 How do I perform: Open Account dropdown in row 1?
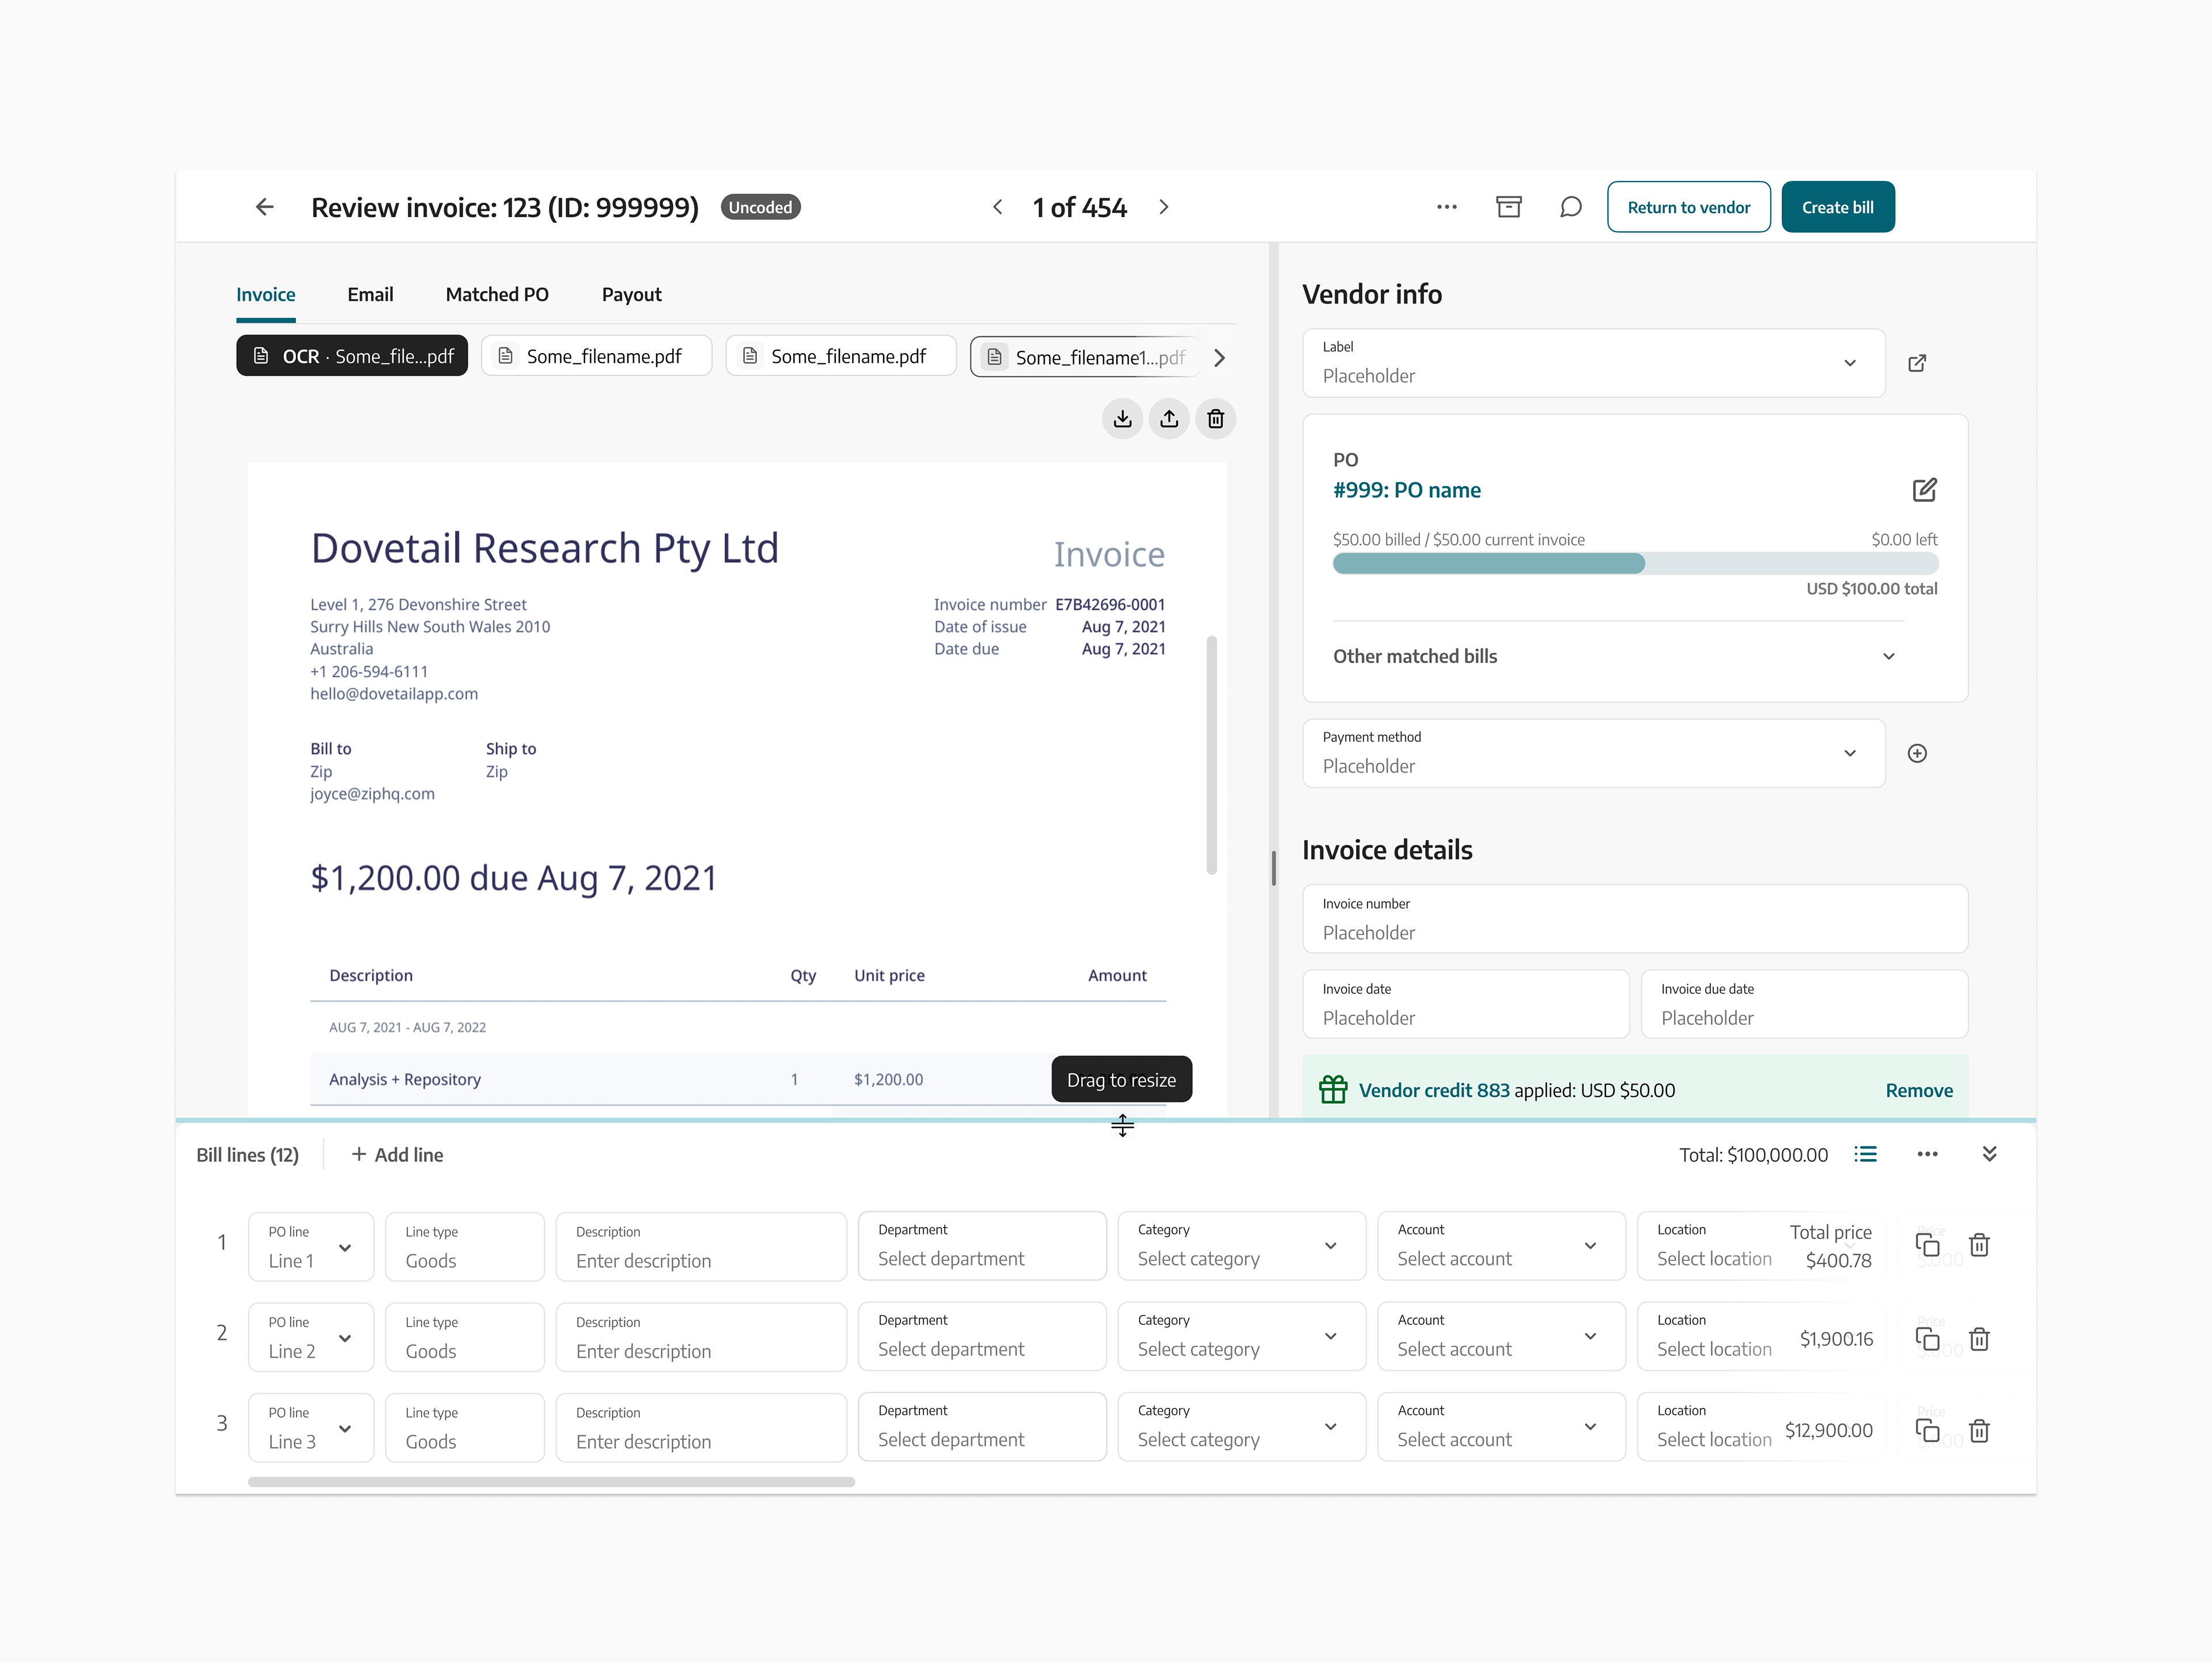pos(1501,1246)
